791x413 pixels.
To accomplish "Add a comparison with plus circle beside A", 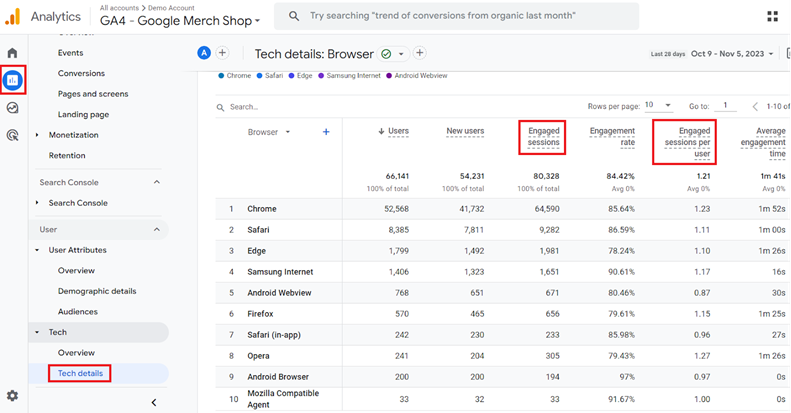I will coord(222,53).
